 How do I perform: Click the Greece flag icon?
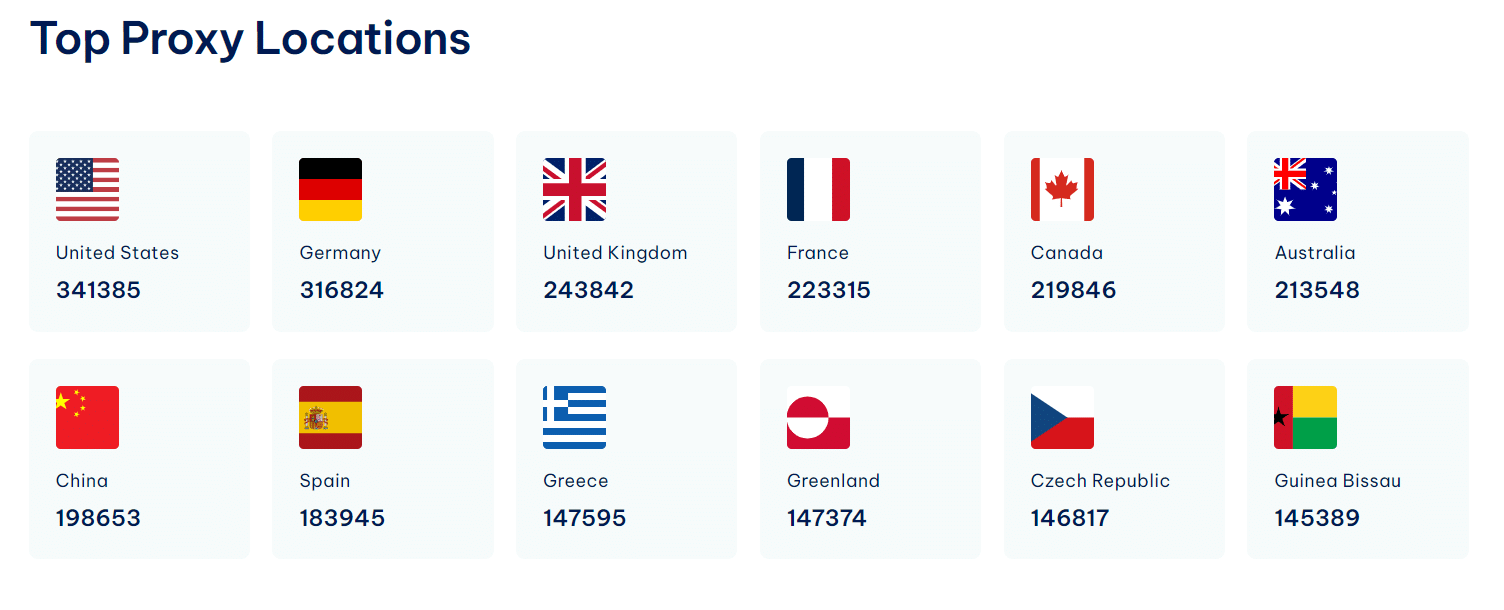574,417
